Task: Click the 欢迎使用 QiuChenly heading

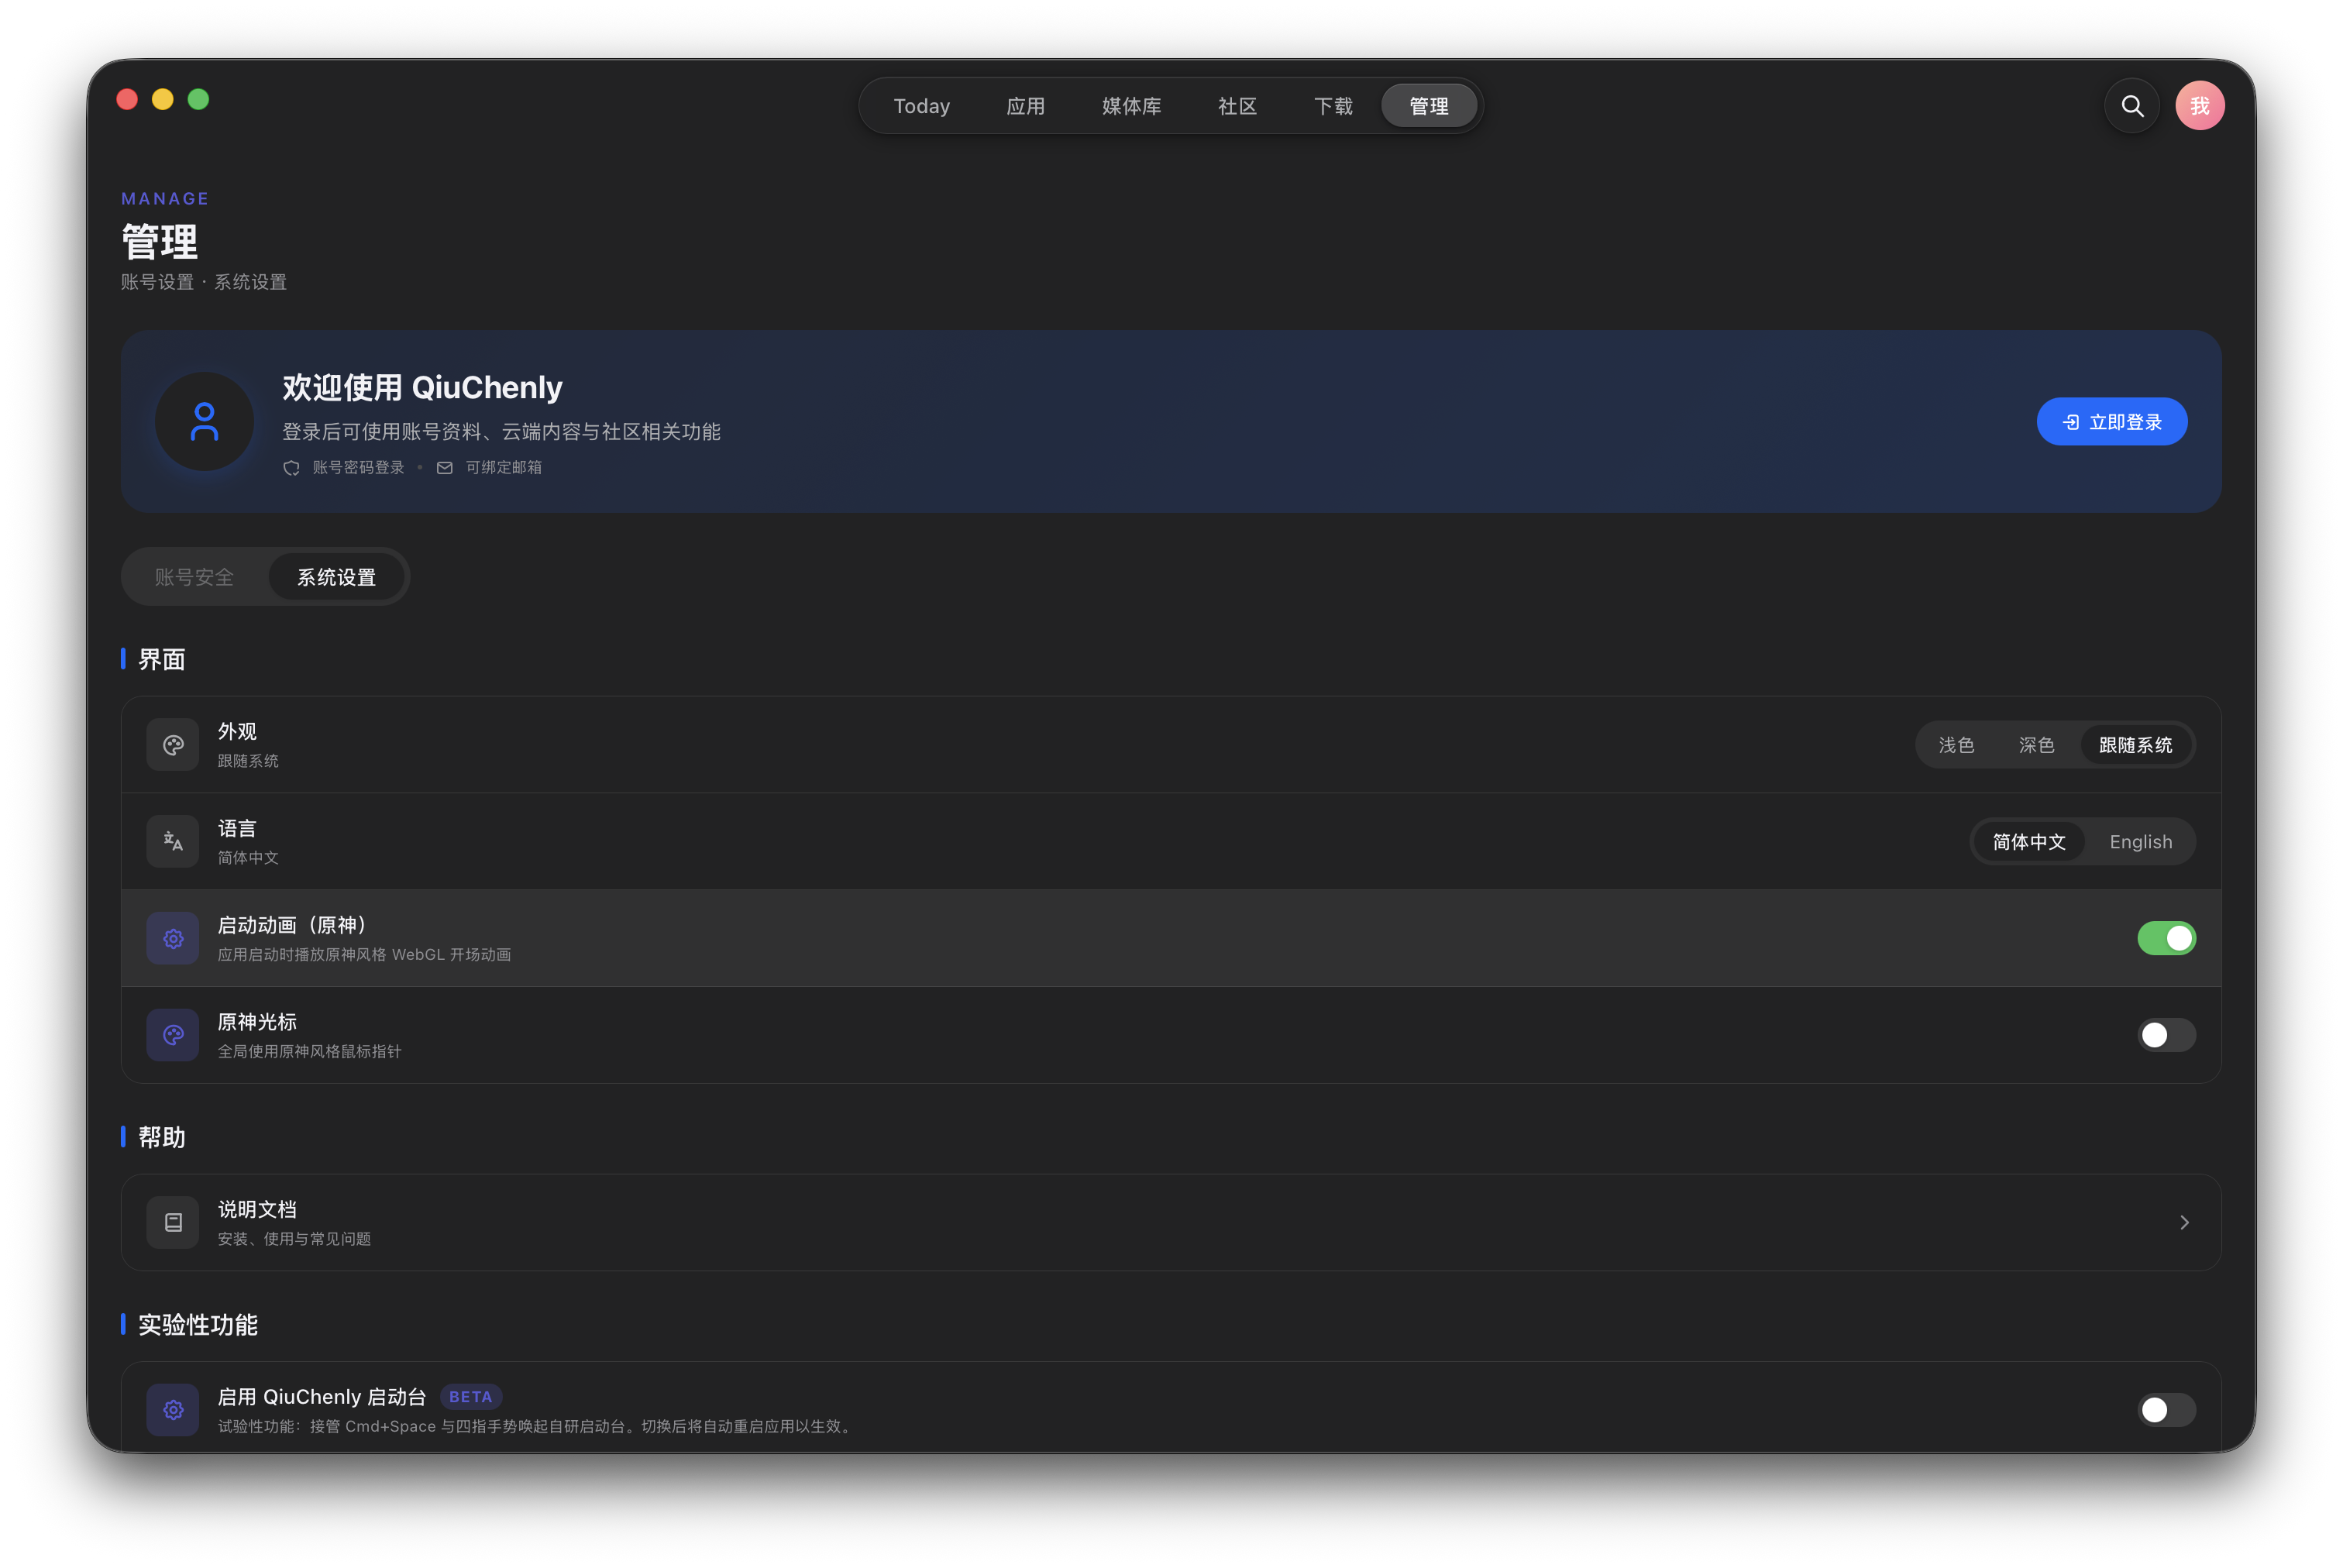Action: [422, 388]
